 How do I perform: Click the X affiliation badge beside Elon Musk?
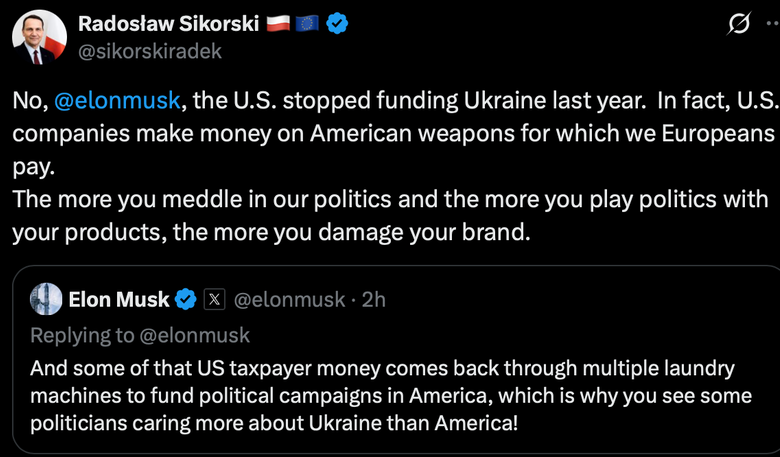pos(214,299)
